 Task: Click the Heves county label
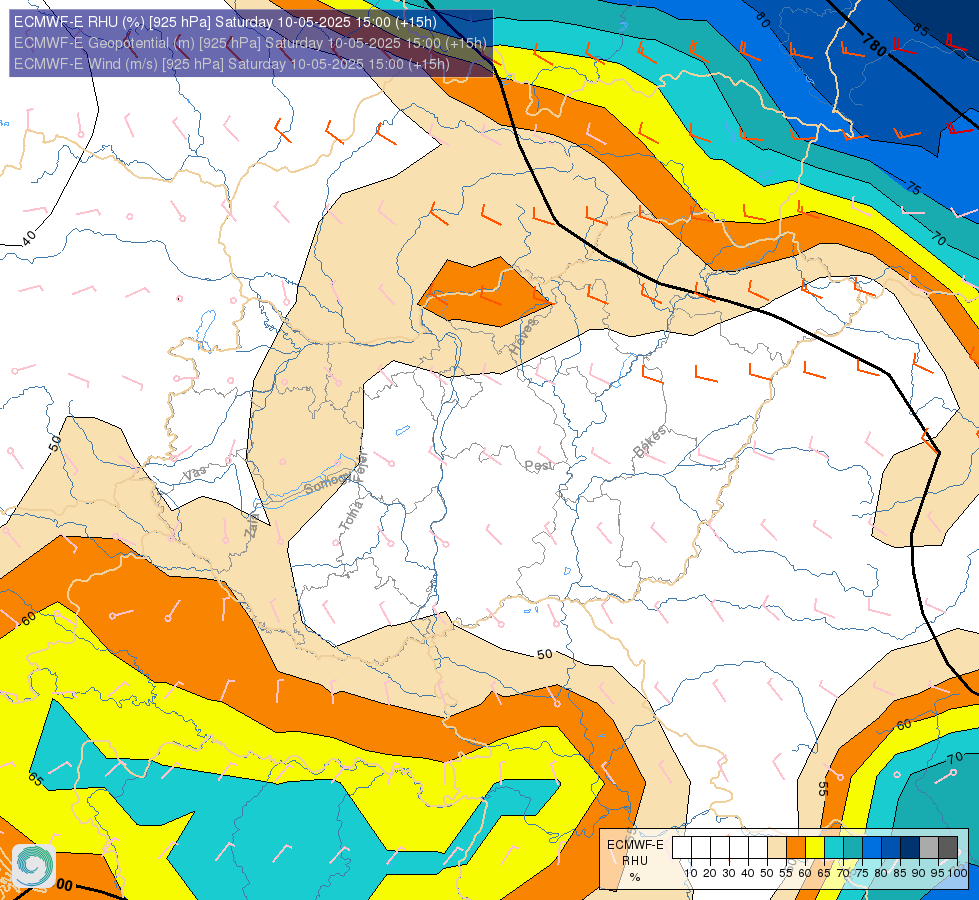click(523, 337)
